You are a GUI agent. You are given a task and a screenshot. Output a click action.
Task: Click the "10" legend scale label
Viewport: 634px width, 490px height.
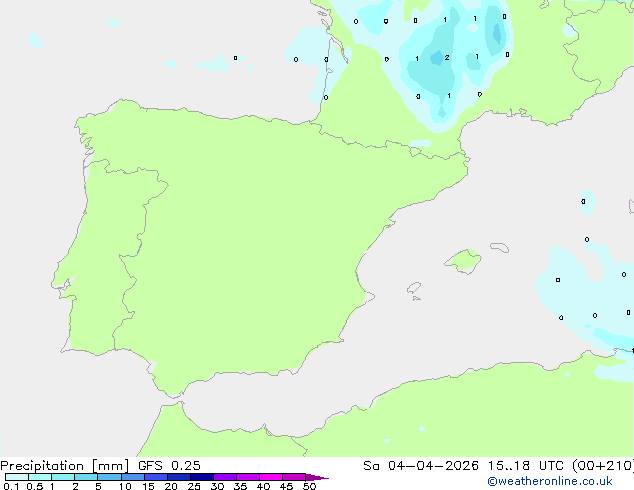point(125,486)
